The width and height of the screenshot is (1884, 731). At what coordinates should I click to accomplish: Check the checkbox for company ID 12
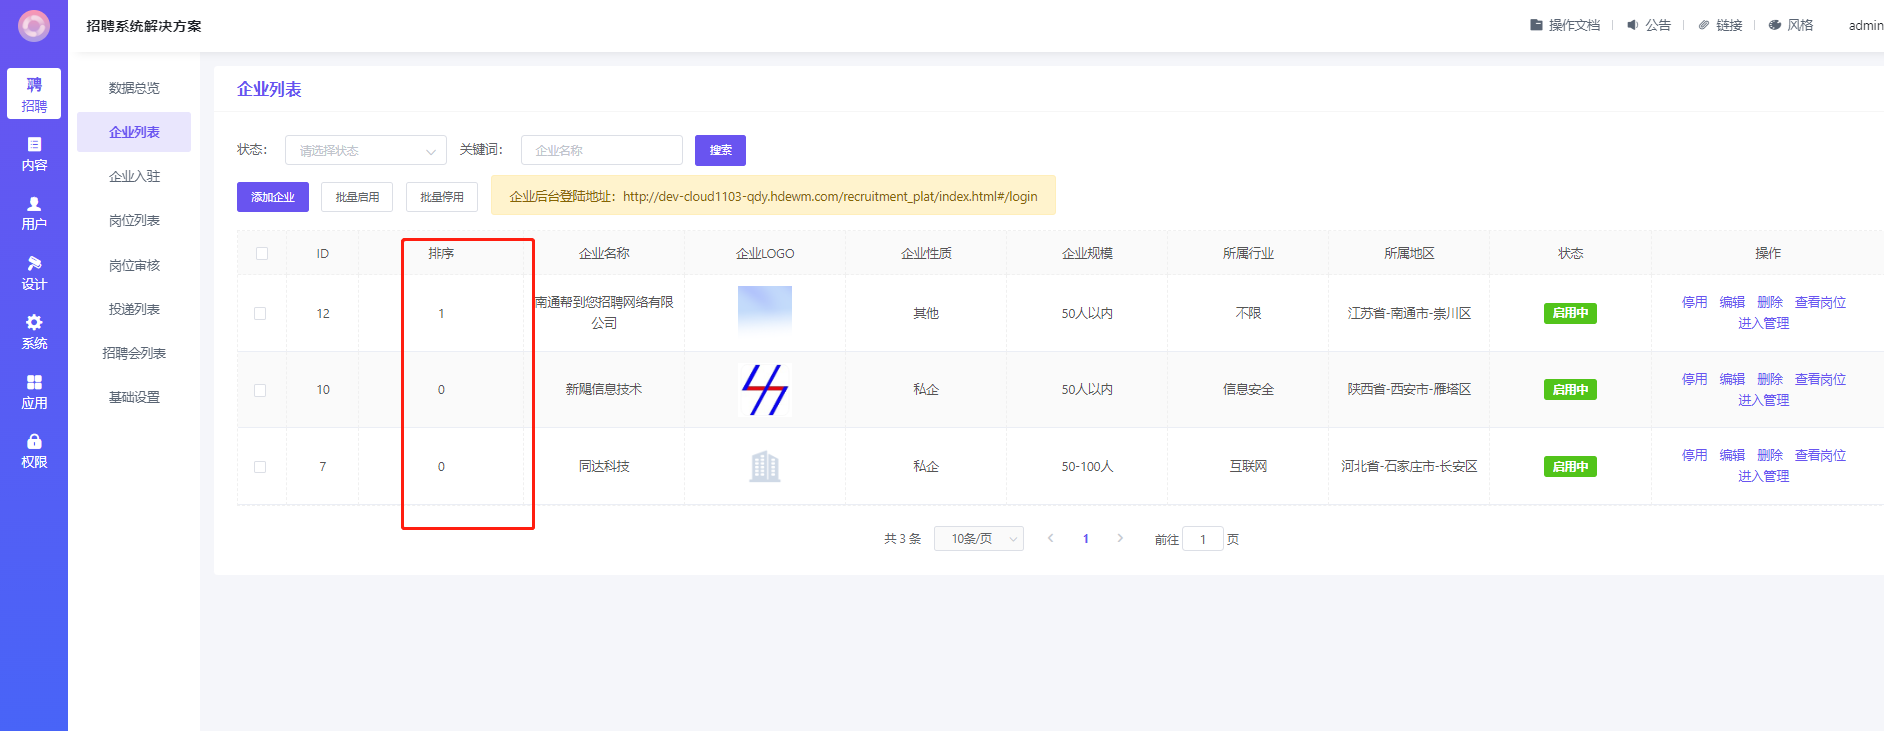(x=260, y=314)
